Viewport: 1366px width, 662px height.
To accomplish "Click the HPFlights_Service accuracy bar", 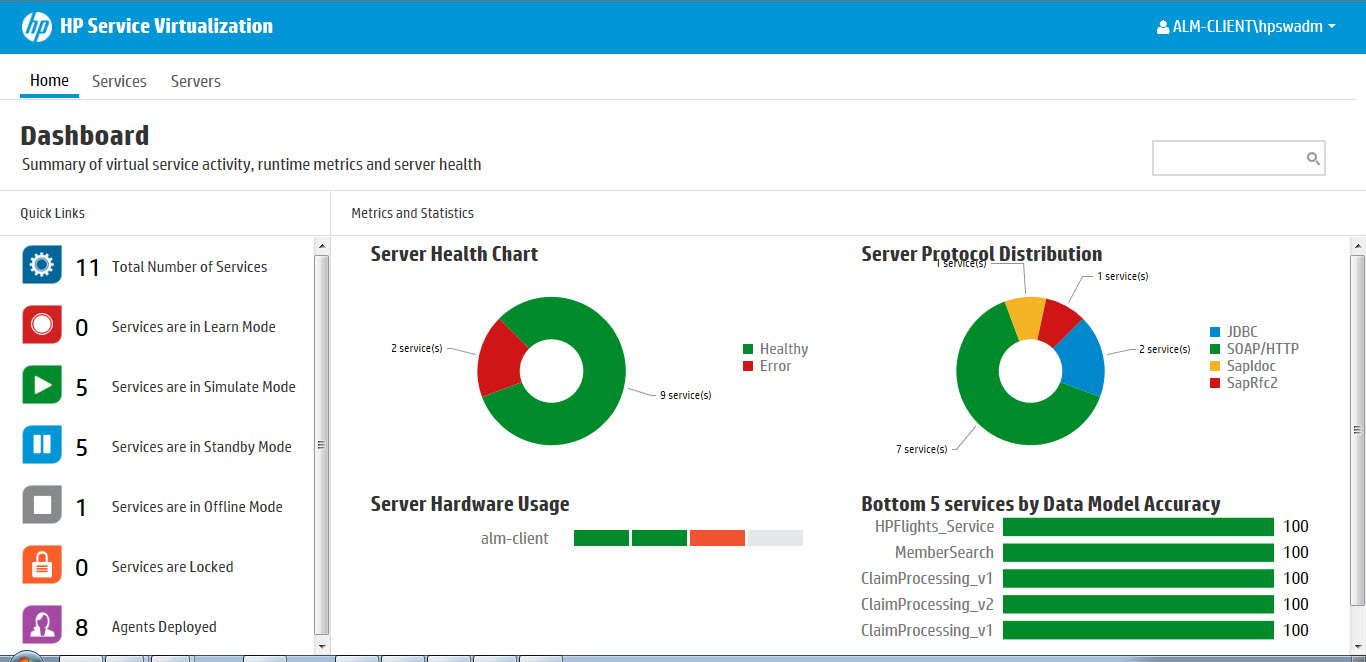I will click(1138, 527).
